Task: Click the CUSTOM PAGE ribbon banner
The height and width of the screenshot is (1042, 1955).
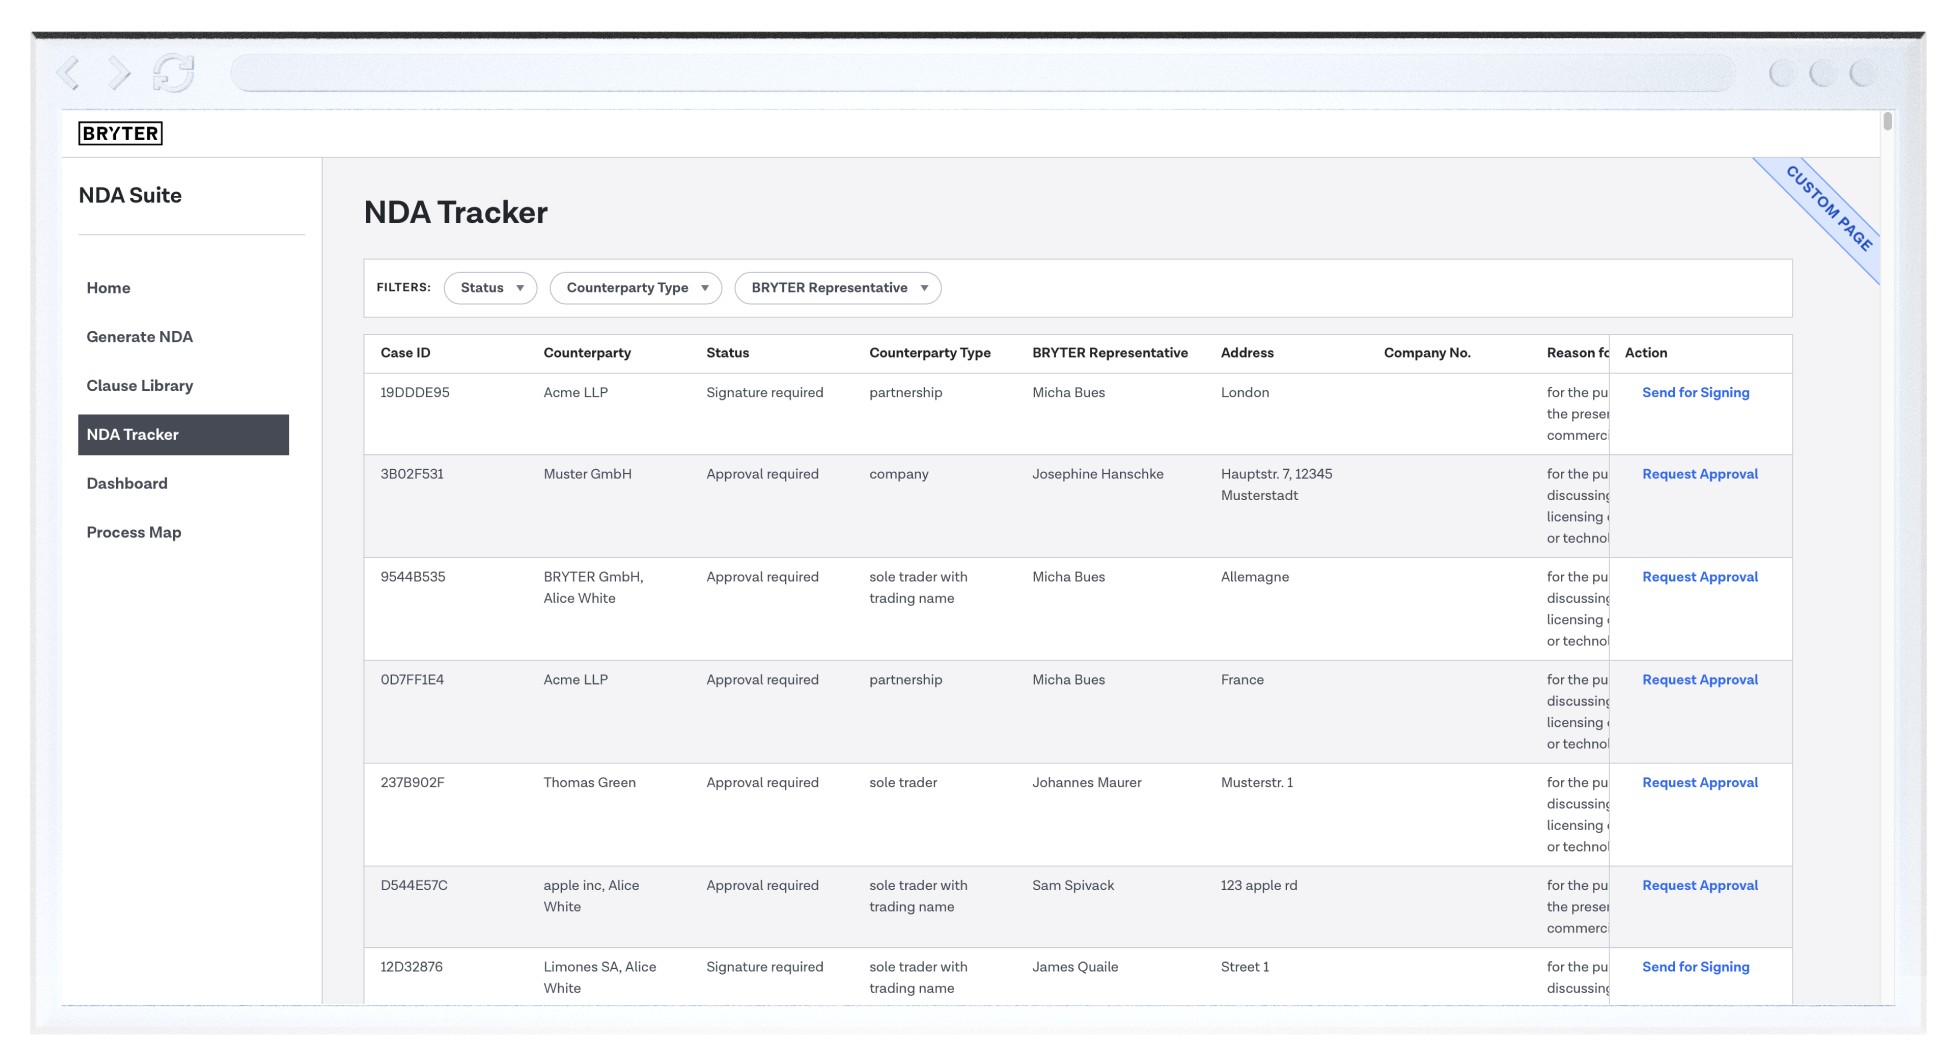Action: click(x=1827, y=207)
